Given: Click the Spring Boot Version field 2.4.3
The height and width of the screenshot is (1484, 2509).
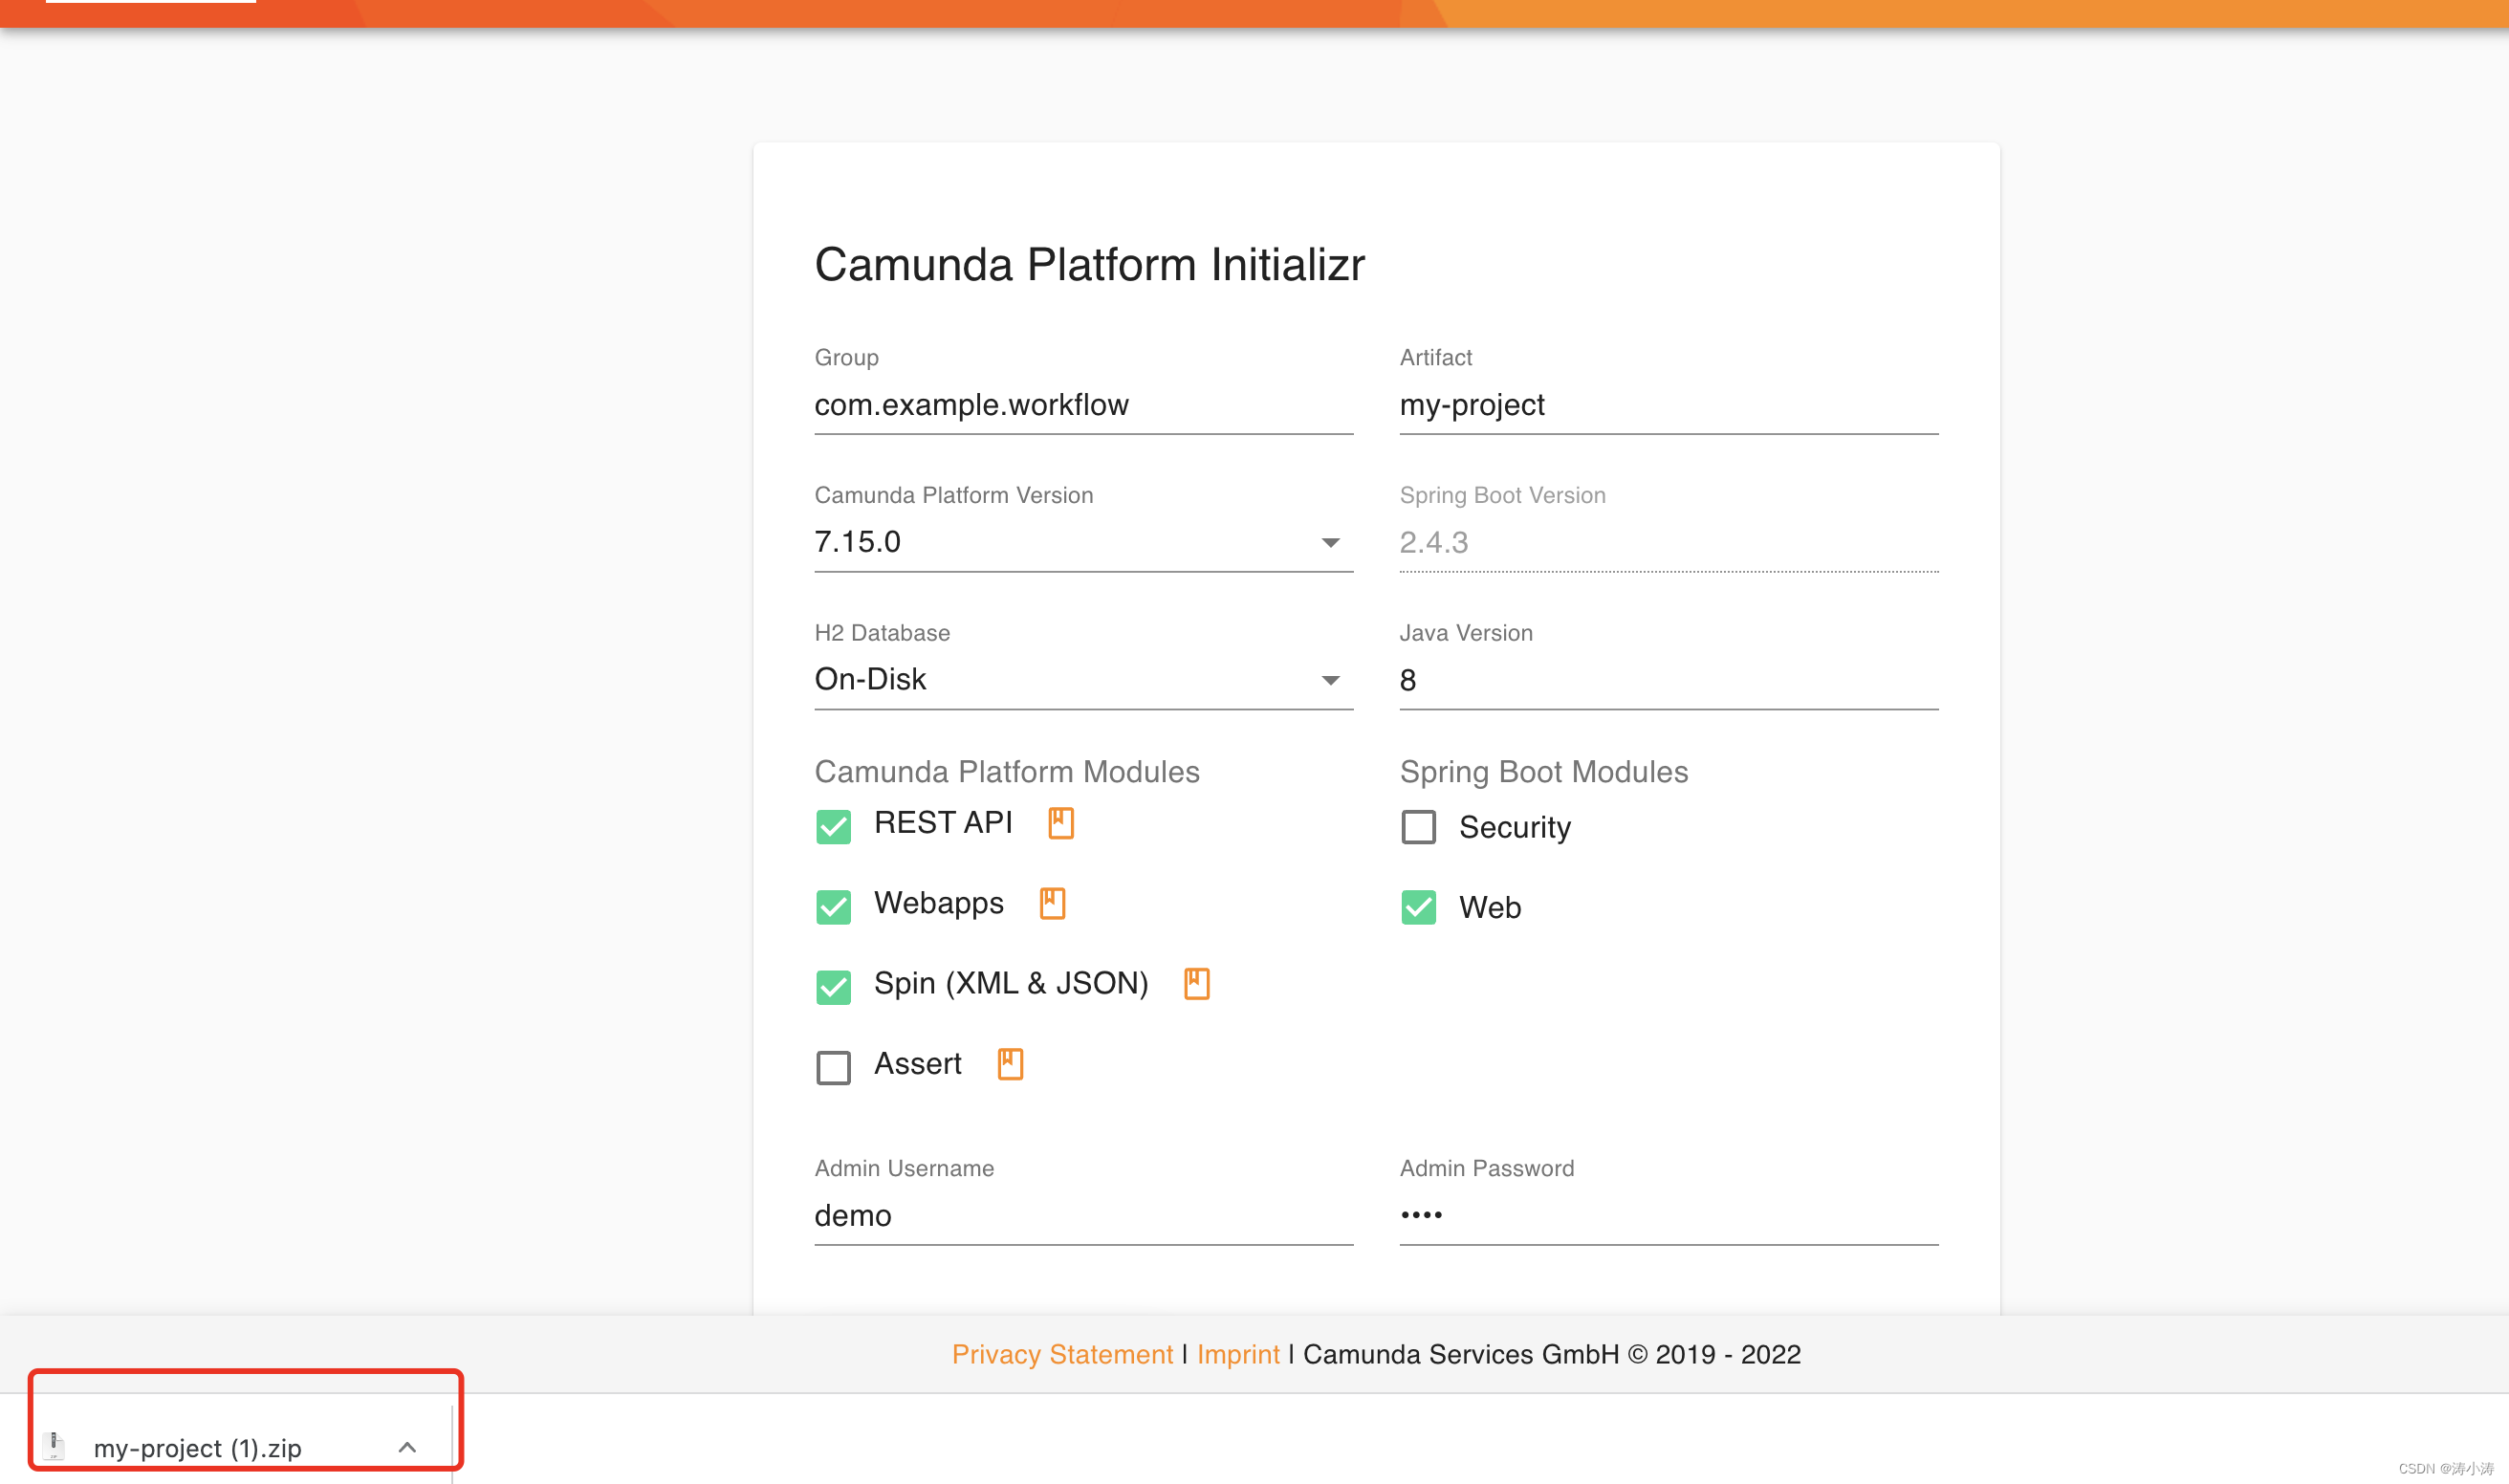Looking at the screenshot, I should (x=1669, y=542).
